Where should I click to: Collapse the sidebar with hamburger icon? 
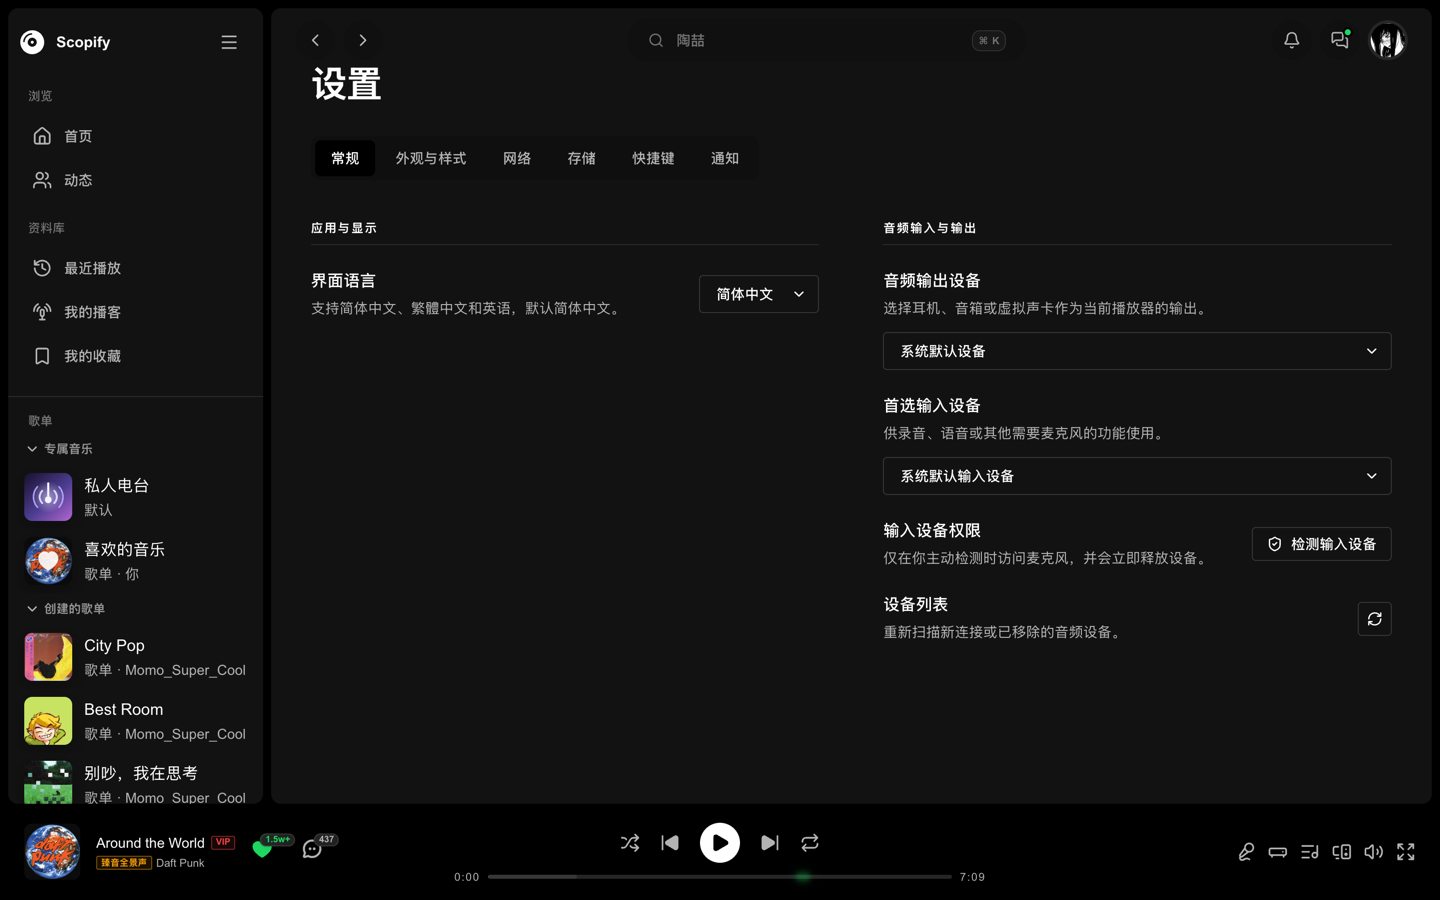click(x=229, y=42)
